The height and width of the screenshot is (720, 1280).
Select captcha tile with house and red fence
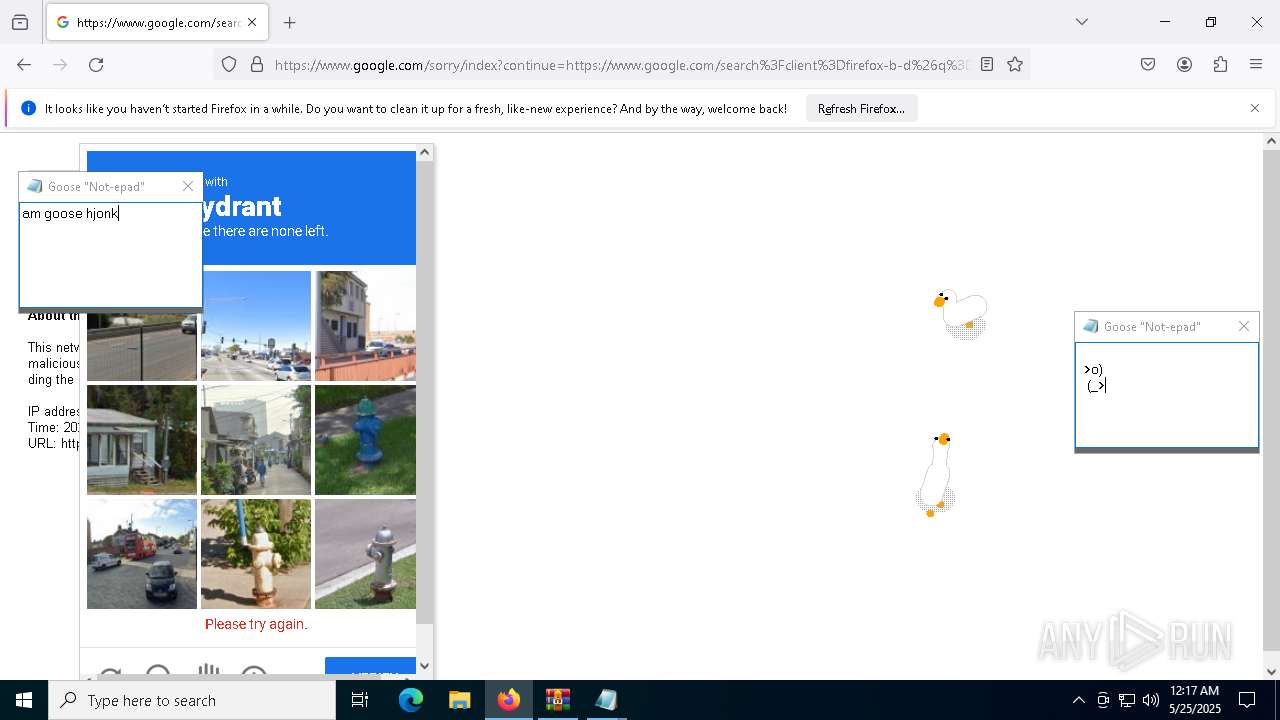click(365, 326)
